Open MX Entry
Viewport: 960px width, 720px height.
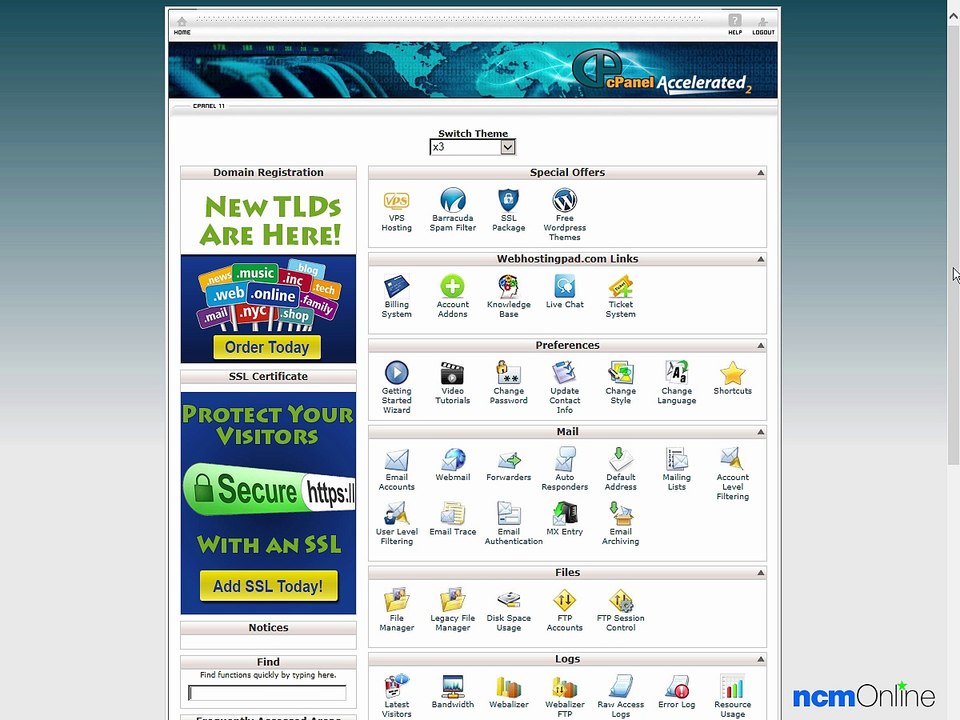pyautogui.click(x=564, y=520)
